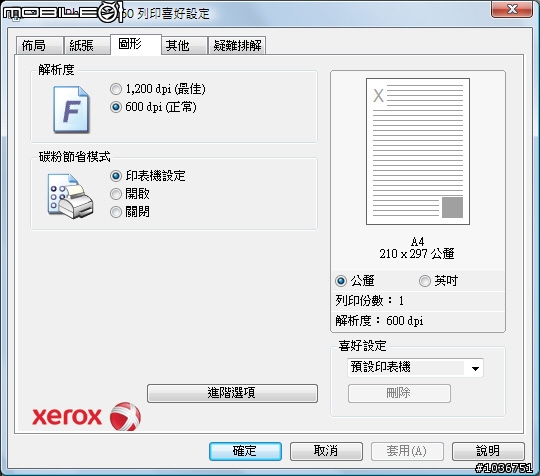The height and width of the screenshot is (476, 540).
Task: Go to the 其他 tab
Action: coord(184,45)
